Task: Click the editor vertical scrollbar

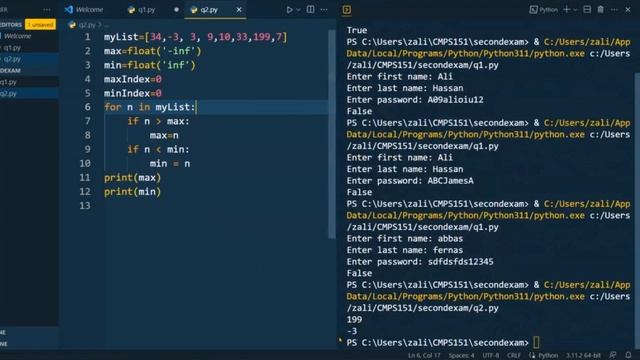Action: (x=331, y=134)
